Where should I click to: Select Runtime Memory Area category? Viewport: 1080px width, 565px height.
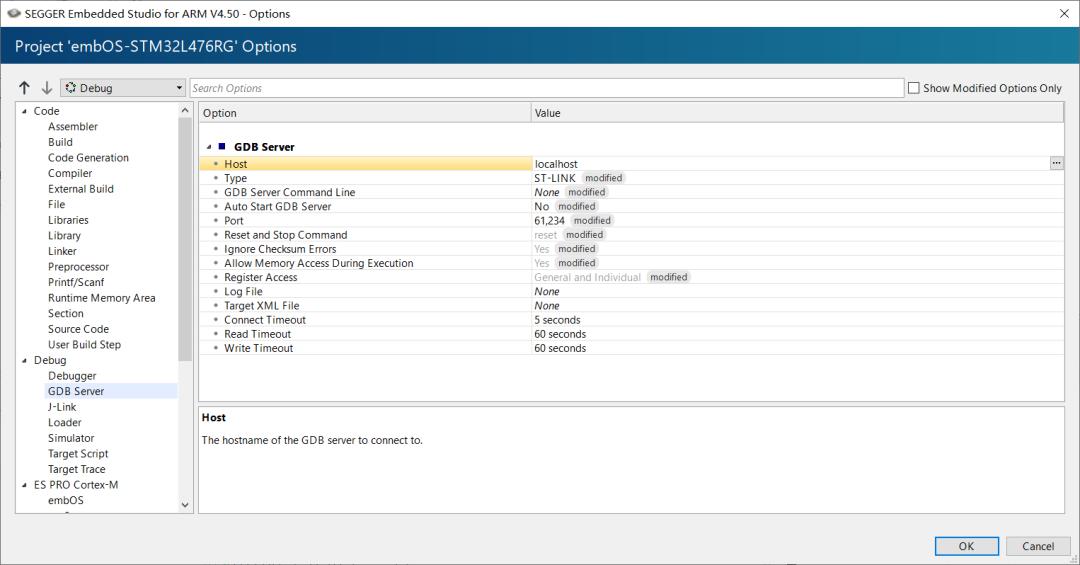(101, 298)
